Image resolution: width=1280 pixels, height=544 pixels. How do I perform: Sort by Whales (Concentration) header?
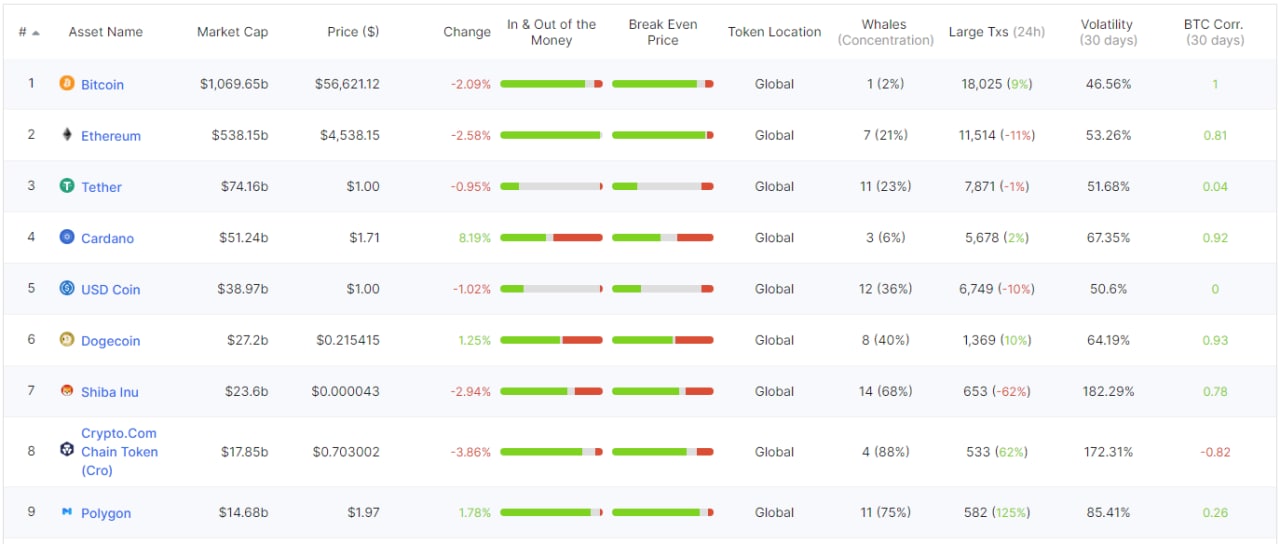click(x=885, y=32)
